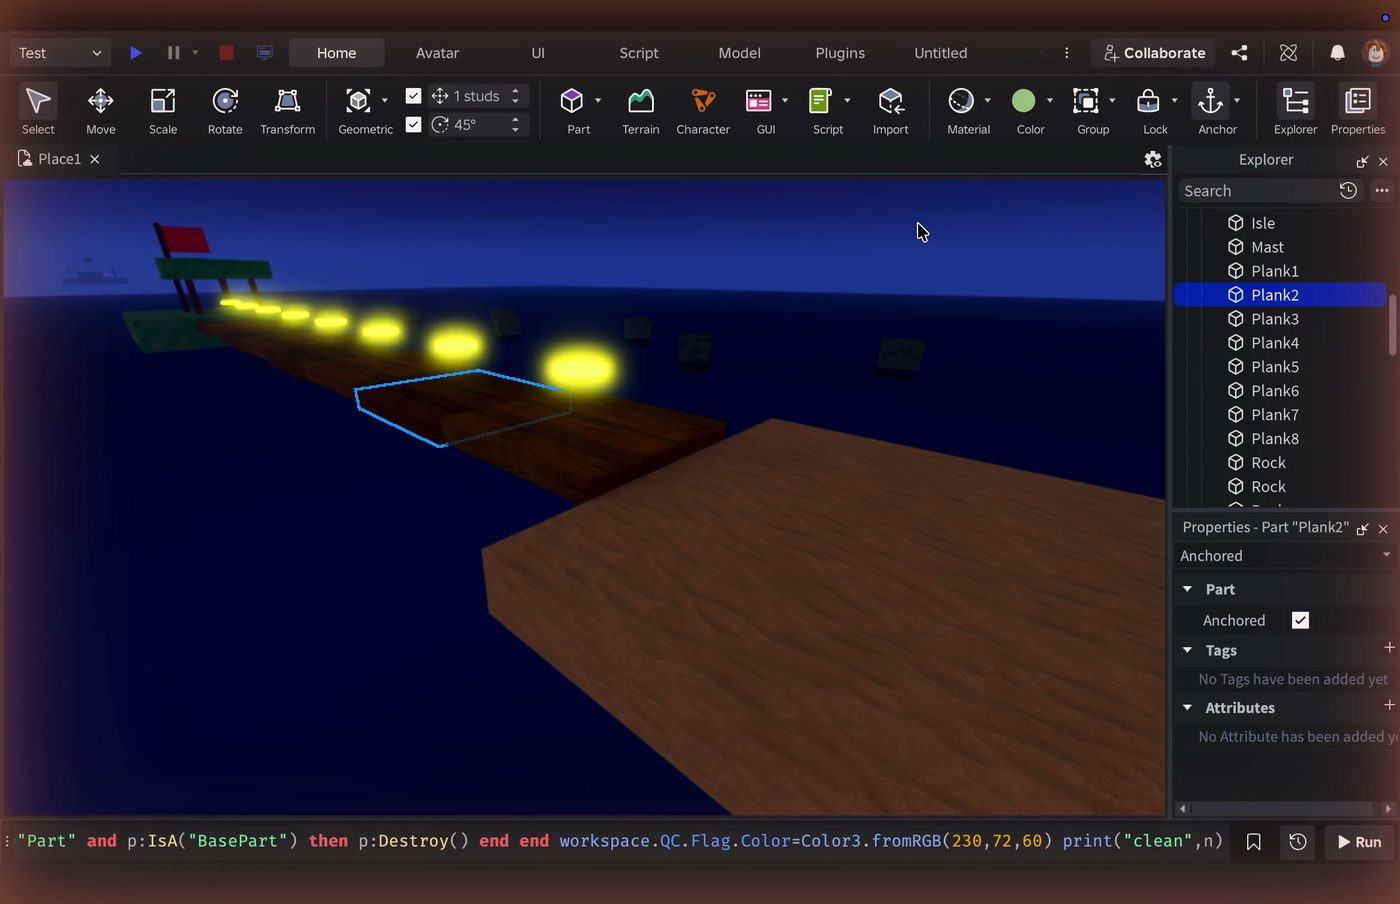Screen dimensions: 1400x904
Task: Open the Test mode dropdown
Action: (60, 53)
